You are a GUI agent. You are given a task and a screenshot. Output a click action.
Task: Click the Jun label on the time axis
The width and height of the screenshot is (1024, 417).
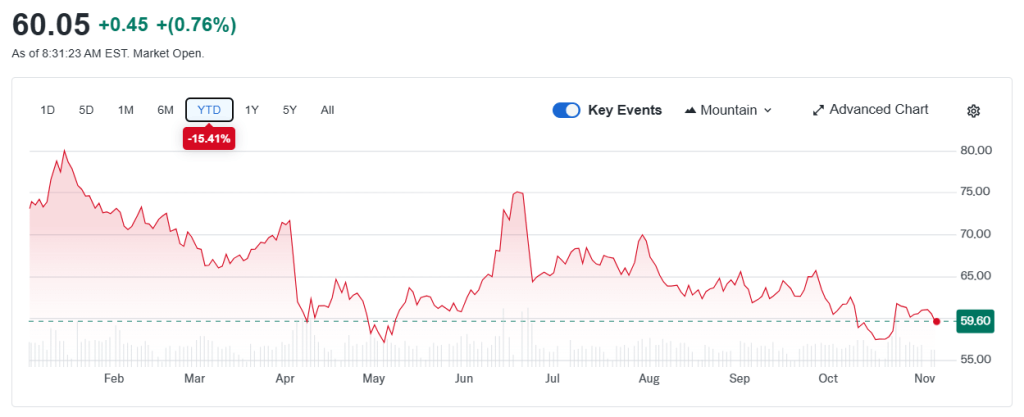coord(464,379)
